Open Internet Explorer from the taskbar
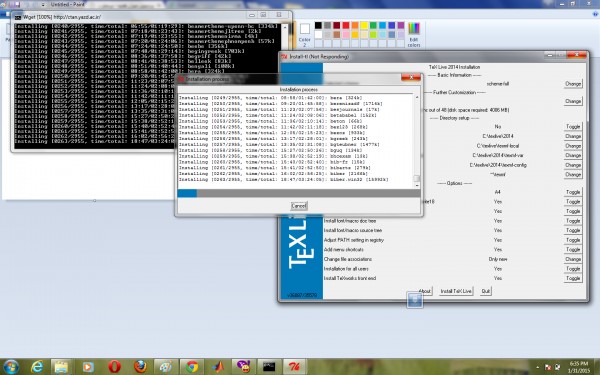Screen dimensions: 600x375 tap(37, 367)
